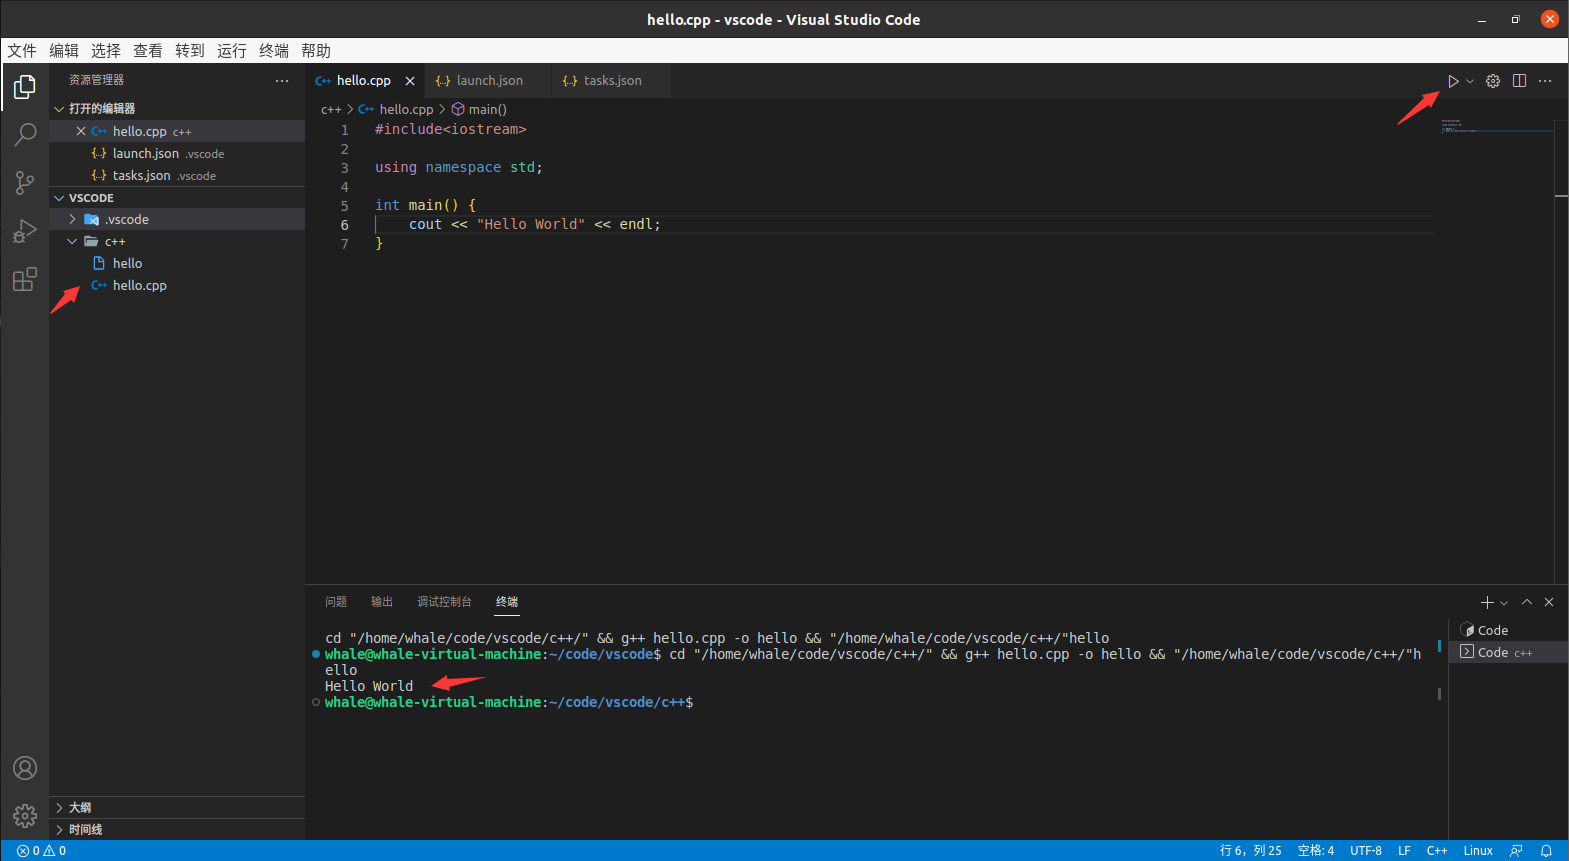Click Linux configuration status item
Screen dimensions: 1569x861
[1478, 851]
